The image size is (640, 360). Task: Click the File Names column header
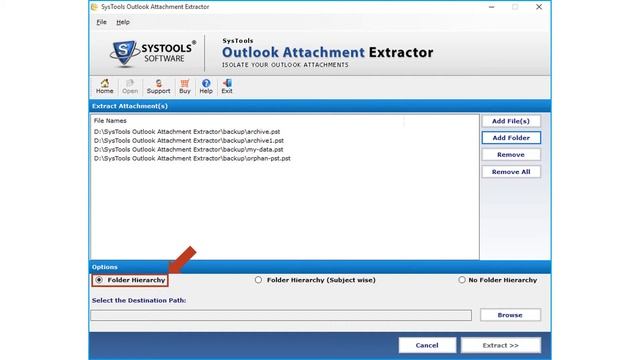pos(110,121)
